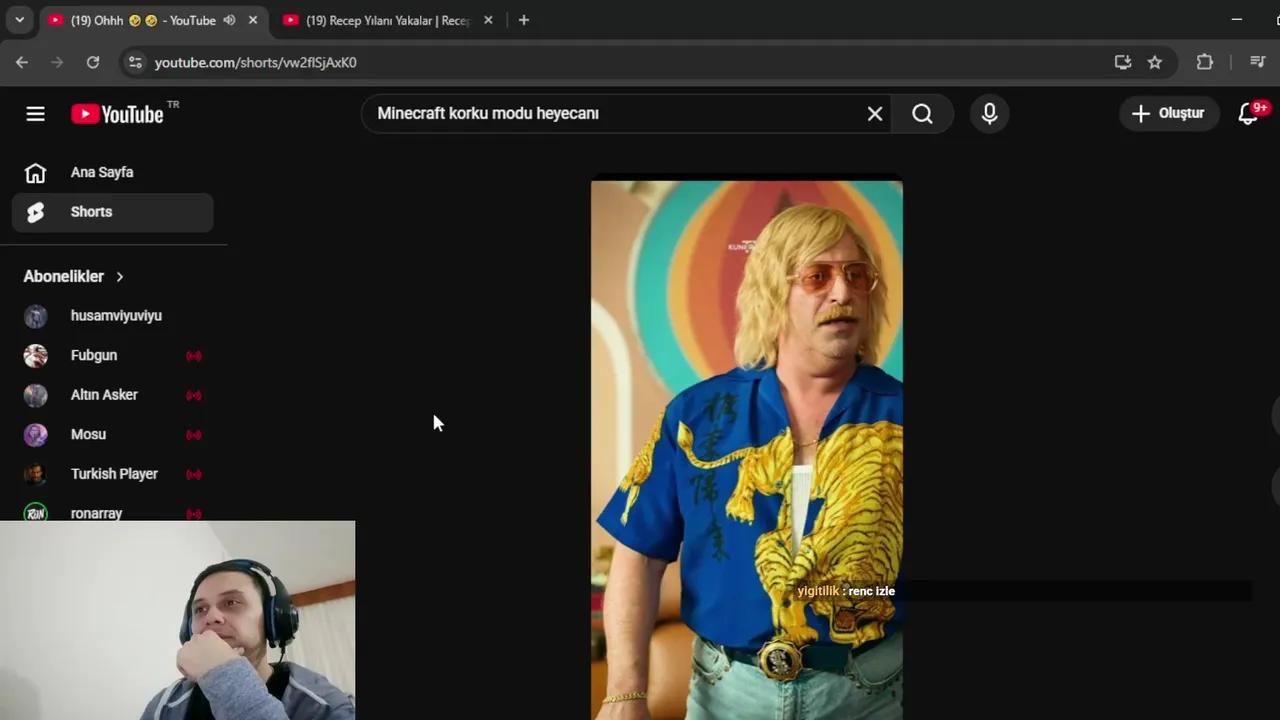View site information icon in address bar
The image size is (1280, 720).
coord(135,62)
